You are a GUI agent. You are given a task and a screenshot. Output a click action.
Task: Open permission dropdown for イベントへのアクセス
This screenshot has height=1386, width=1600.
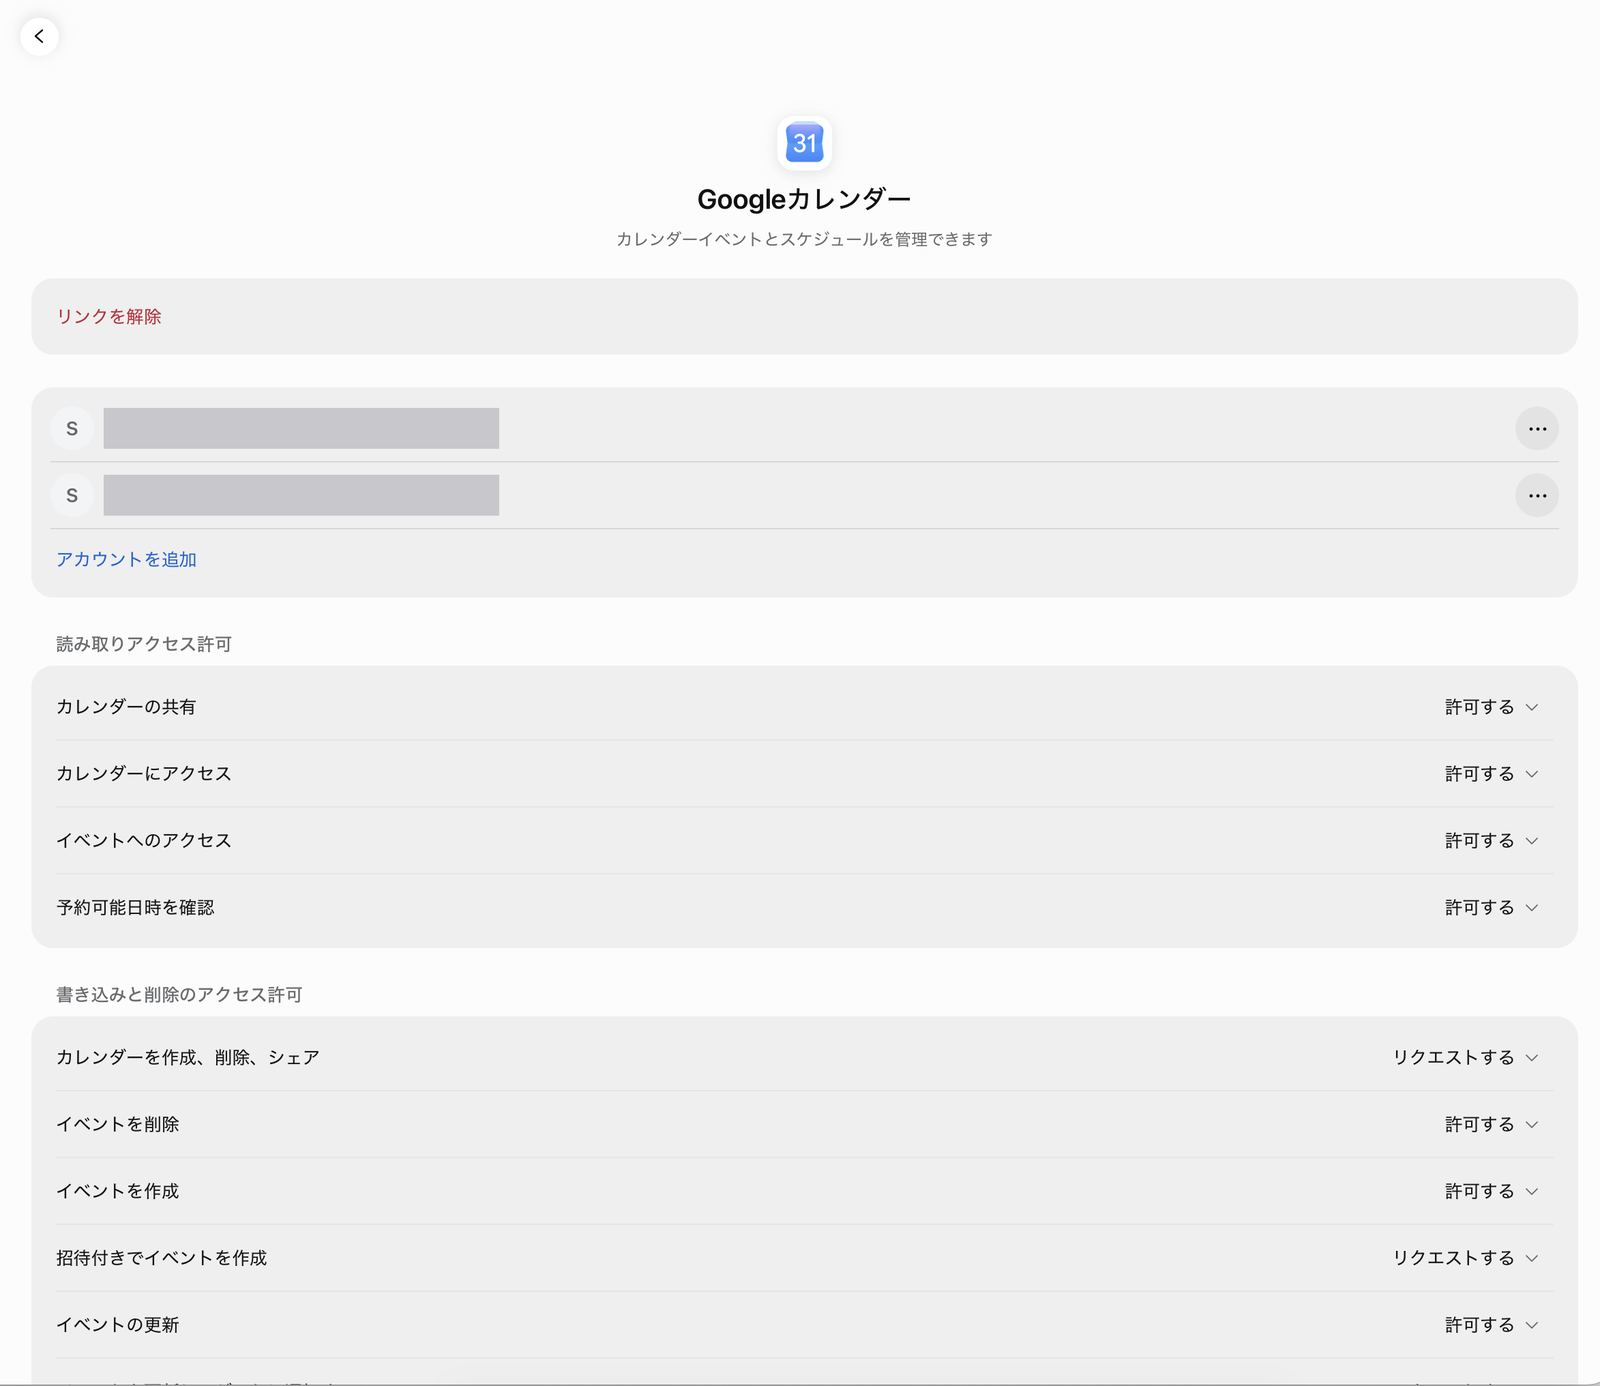(x=1491, y=841)
